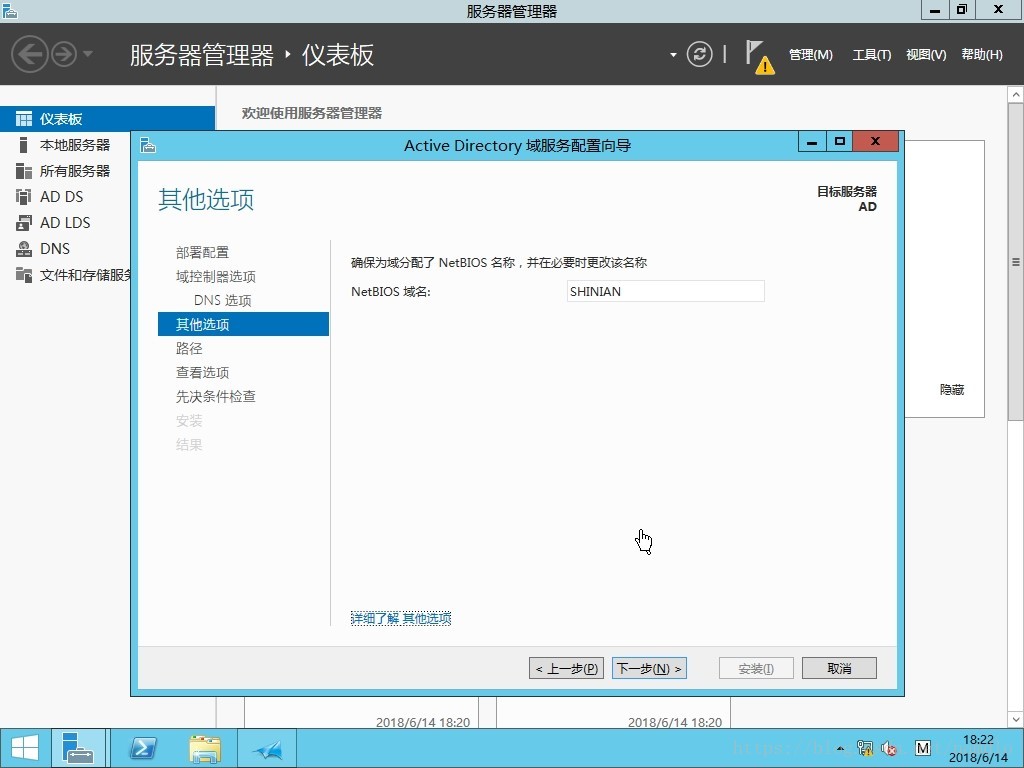Click the 所有服务器 icon
This screenshot has height=768, width=1024.
[x=24, y=171]
